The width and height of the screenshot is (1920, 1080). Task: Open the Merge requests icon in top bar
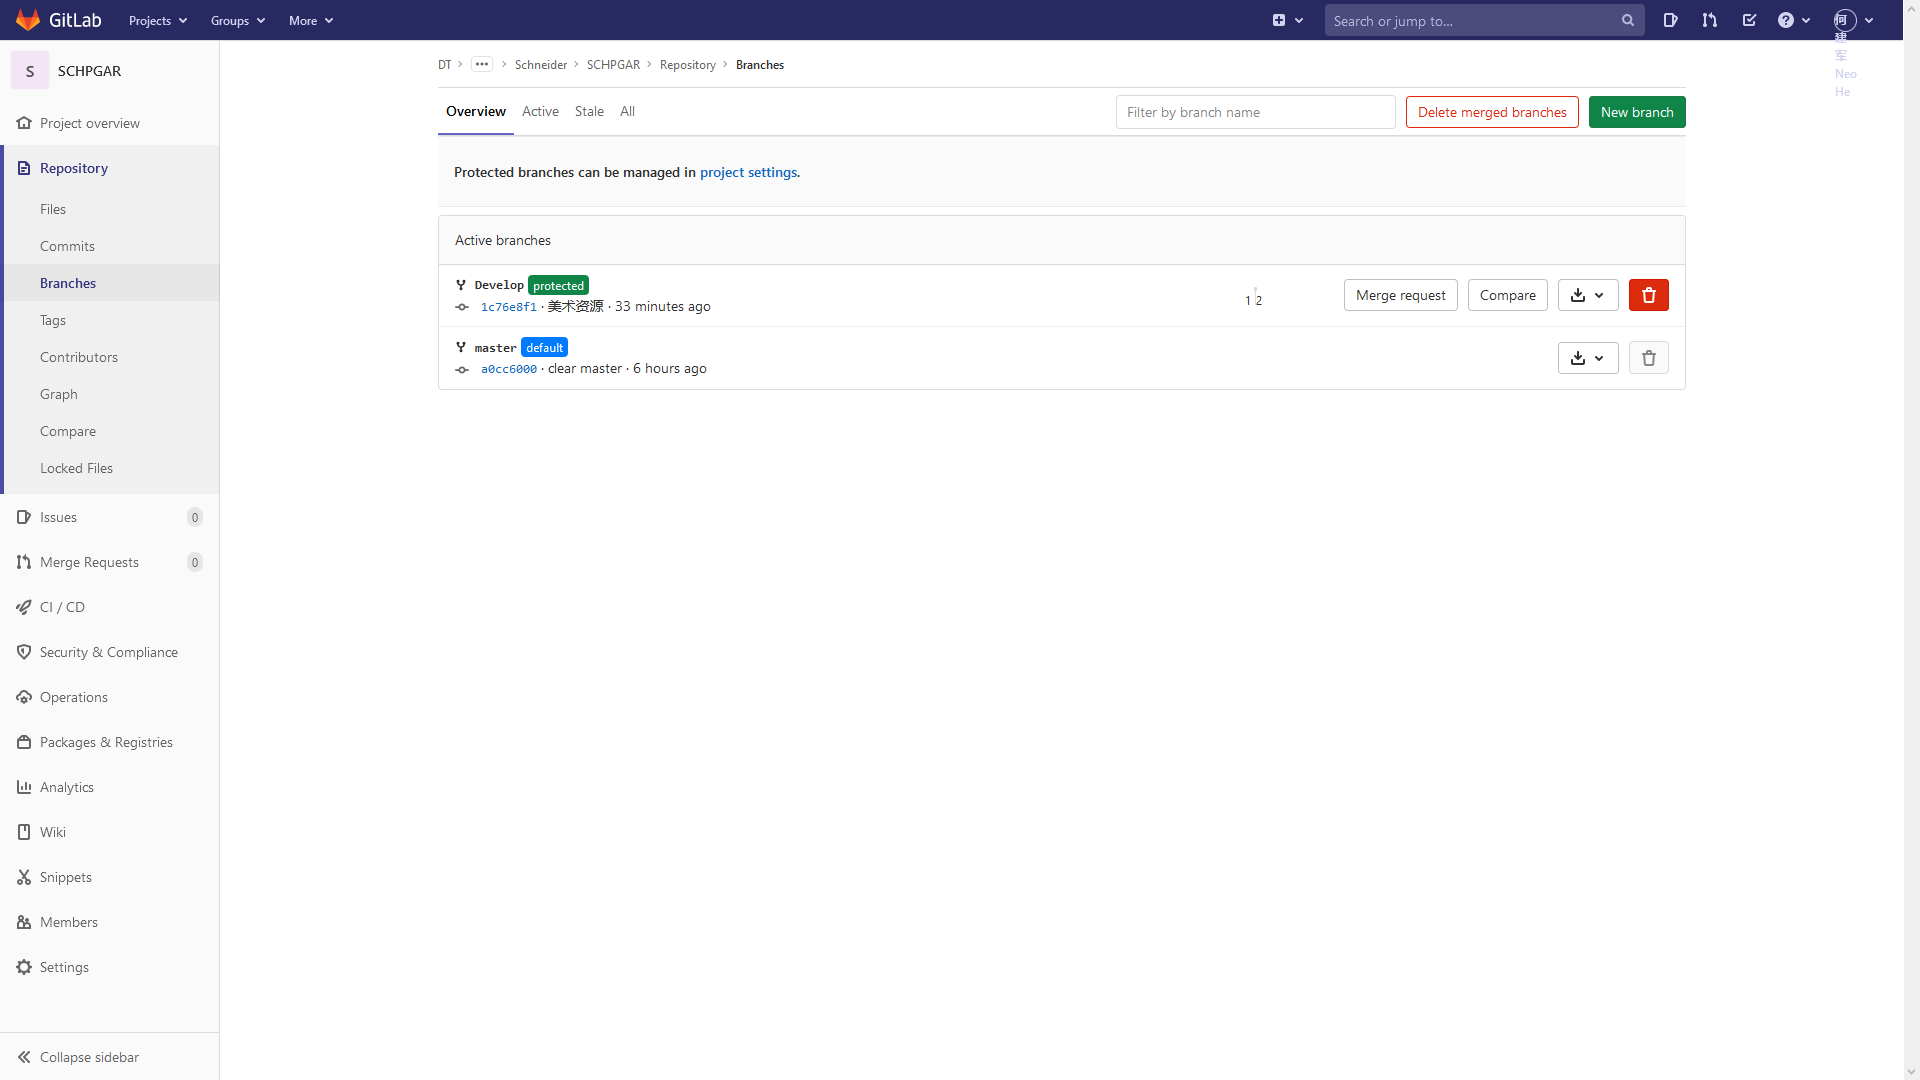(1710, 20)
